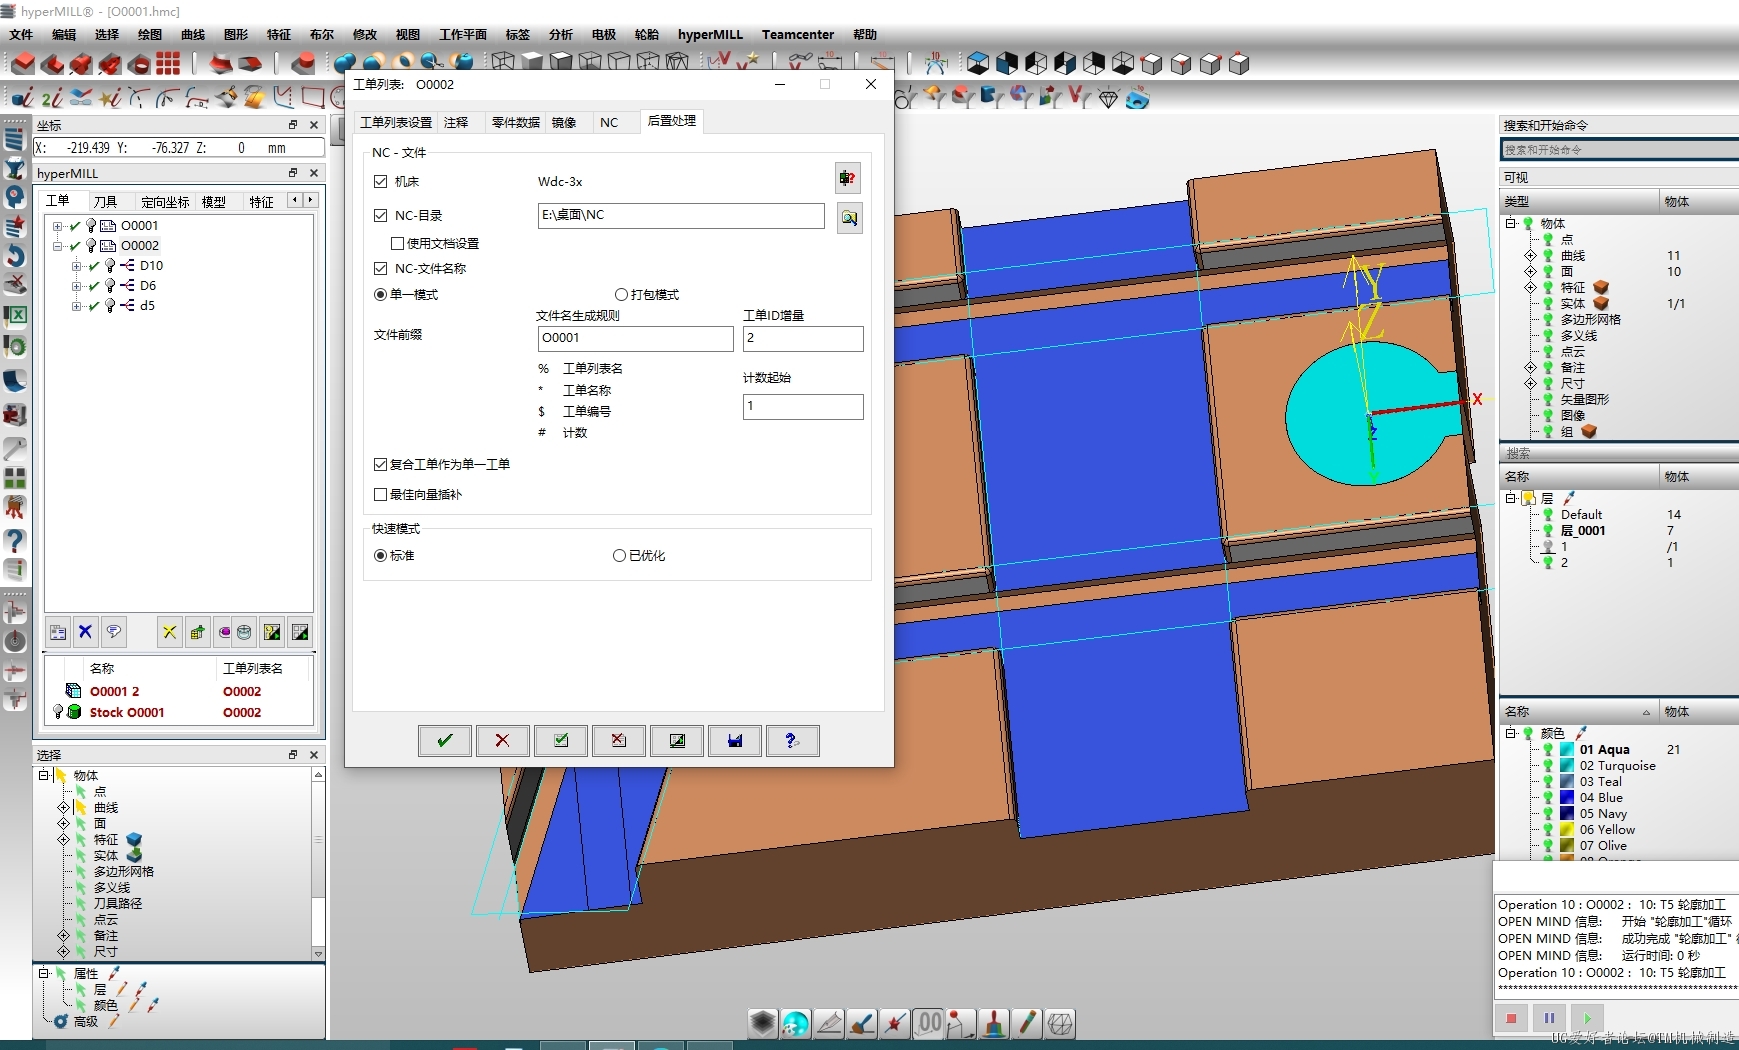Click the 工单ID增量 input field

[803, 338]
